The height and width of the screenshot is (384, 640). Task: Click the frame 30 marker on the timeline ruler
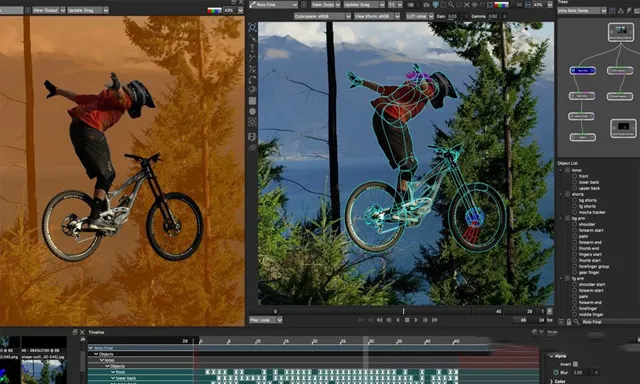371,341
